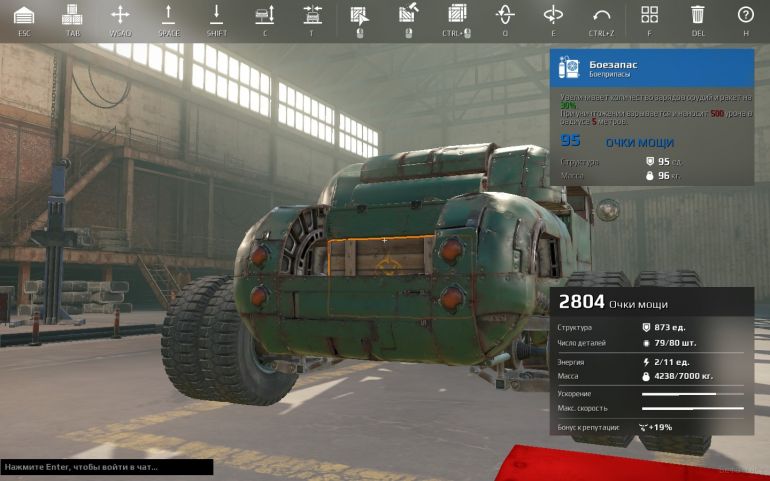Click the Боезапас ammo pack icon in the header

(570, 68)
